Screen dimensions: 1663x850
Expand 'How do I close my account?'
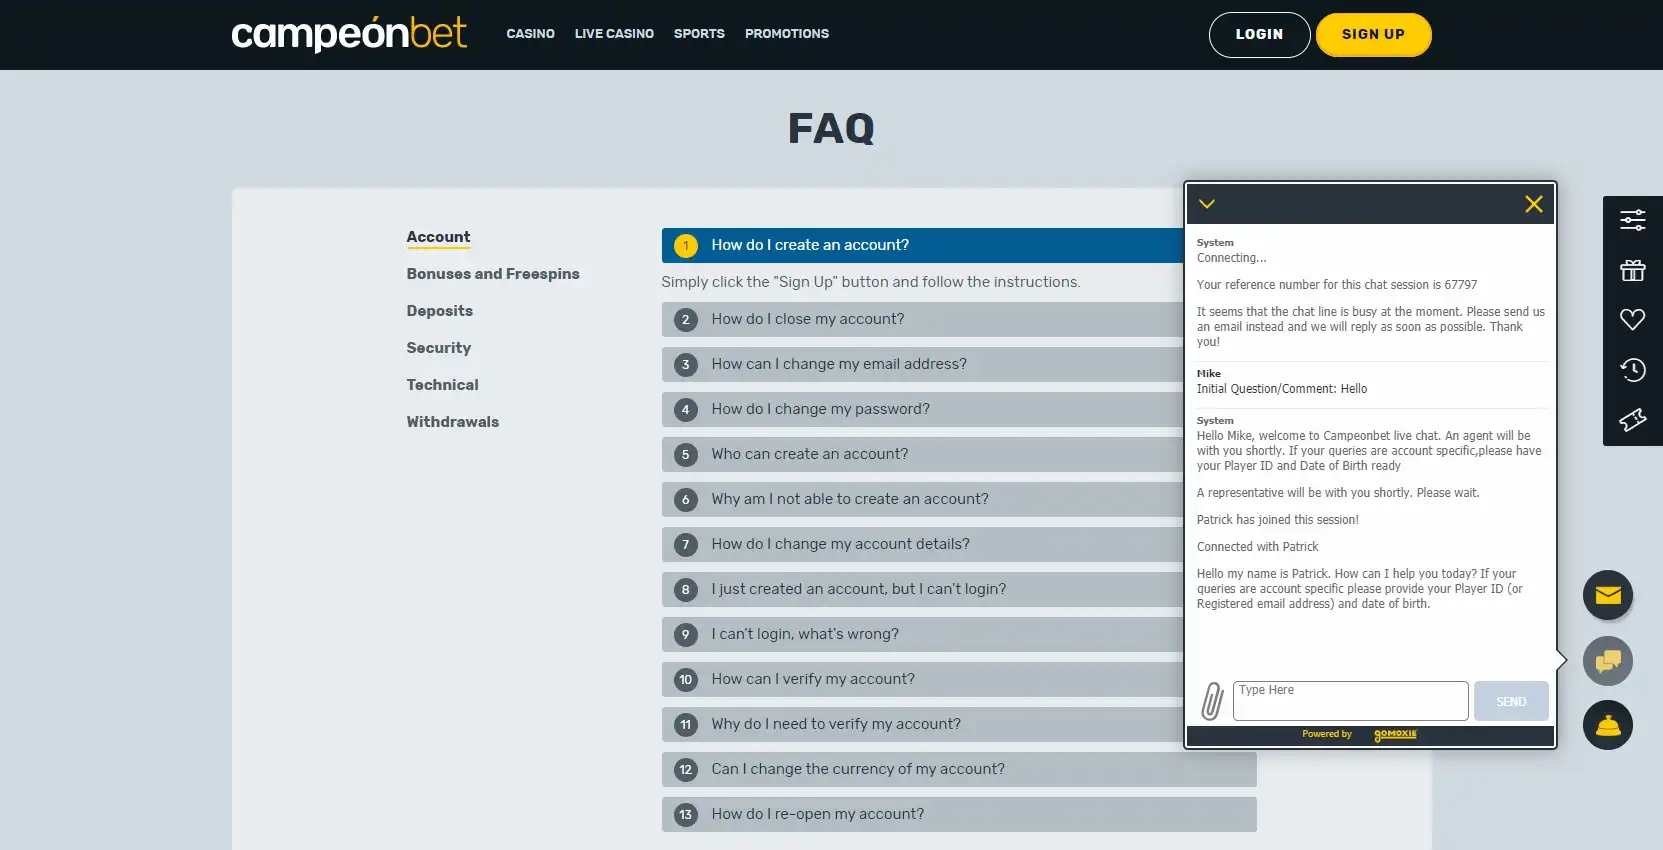point(922,319)
